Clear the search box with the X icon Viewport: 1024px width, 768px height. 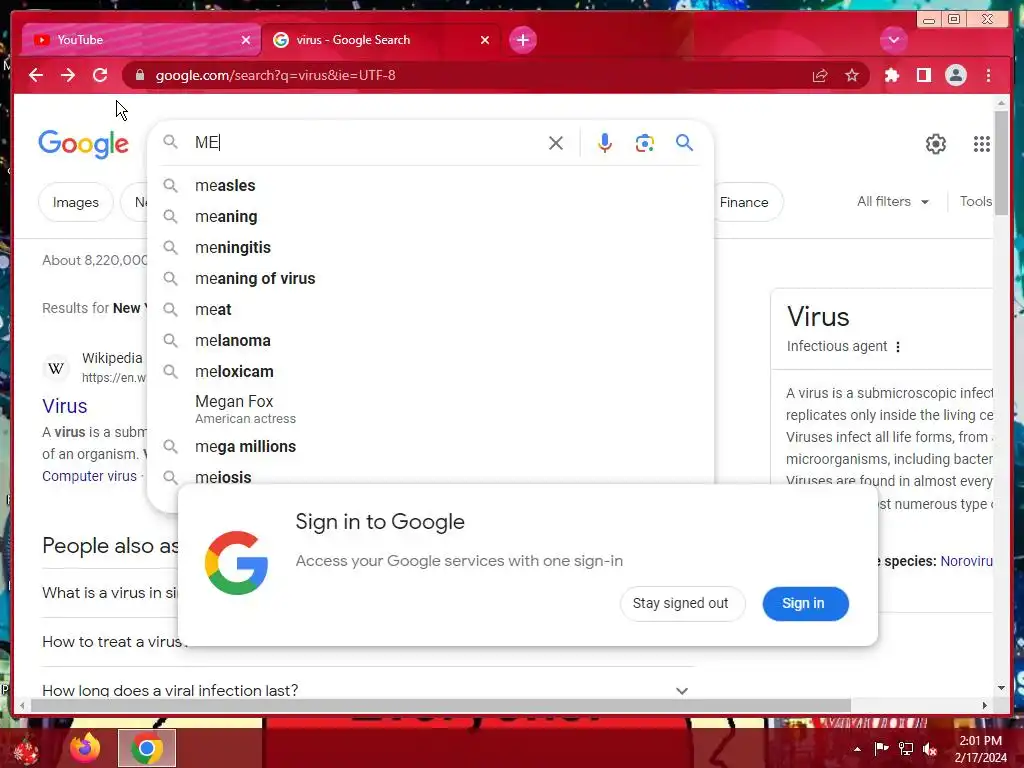coord(556,143)
